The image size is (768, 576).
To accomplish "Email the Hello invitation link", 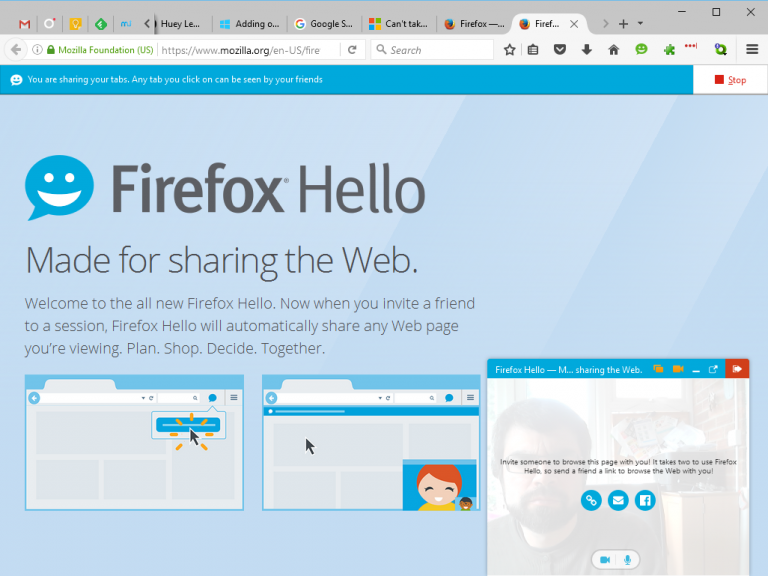I will click(x=618, y=500).
